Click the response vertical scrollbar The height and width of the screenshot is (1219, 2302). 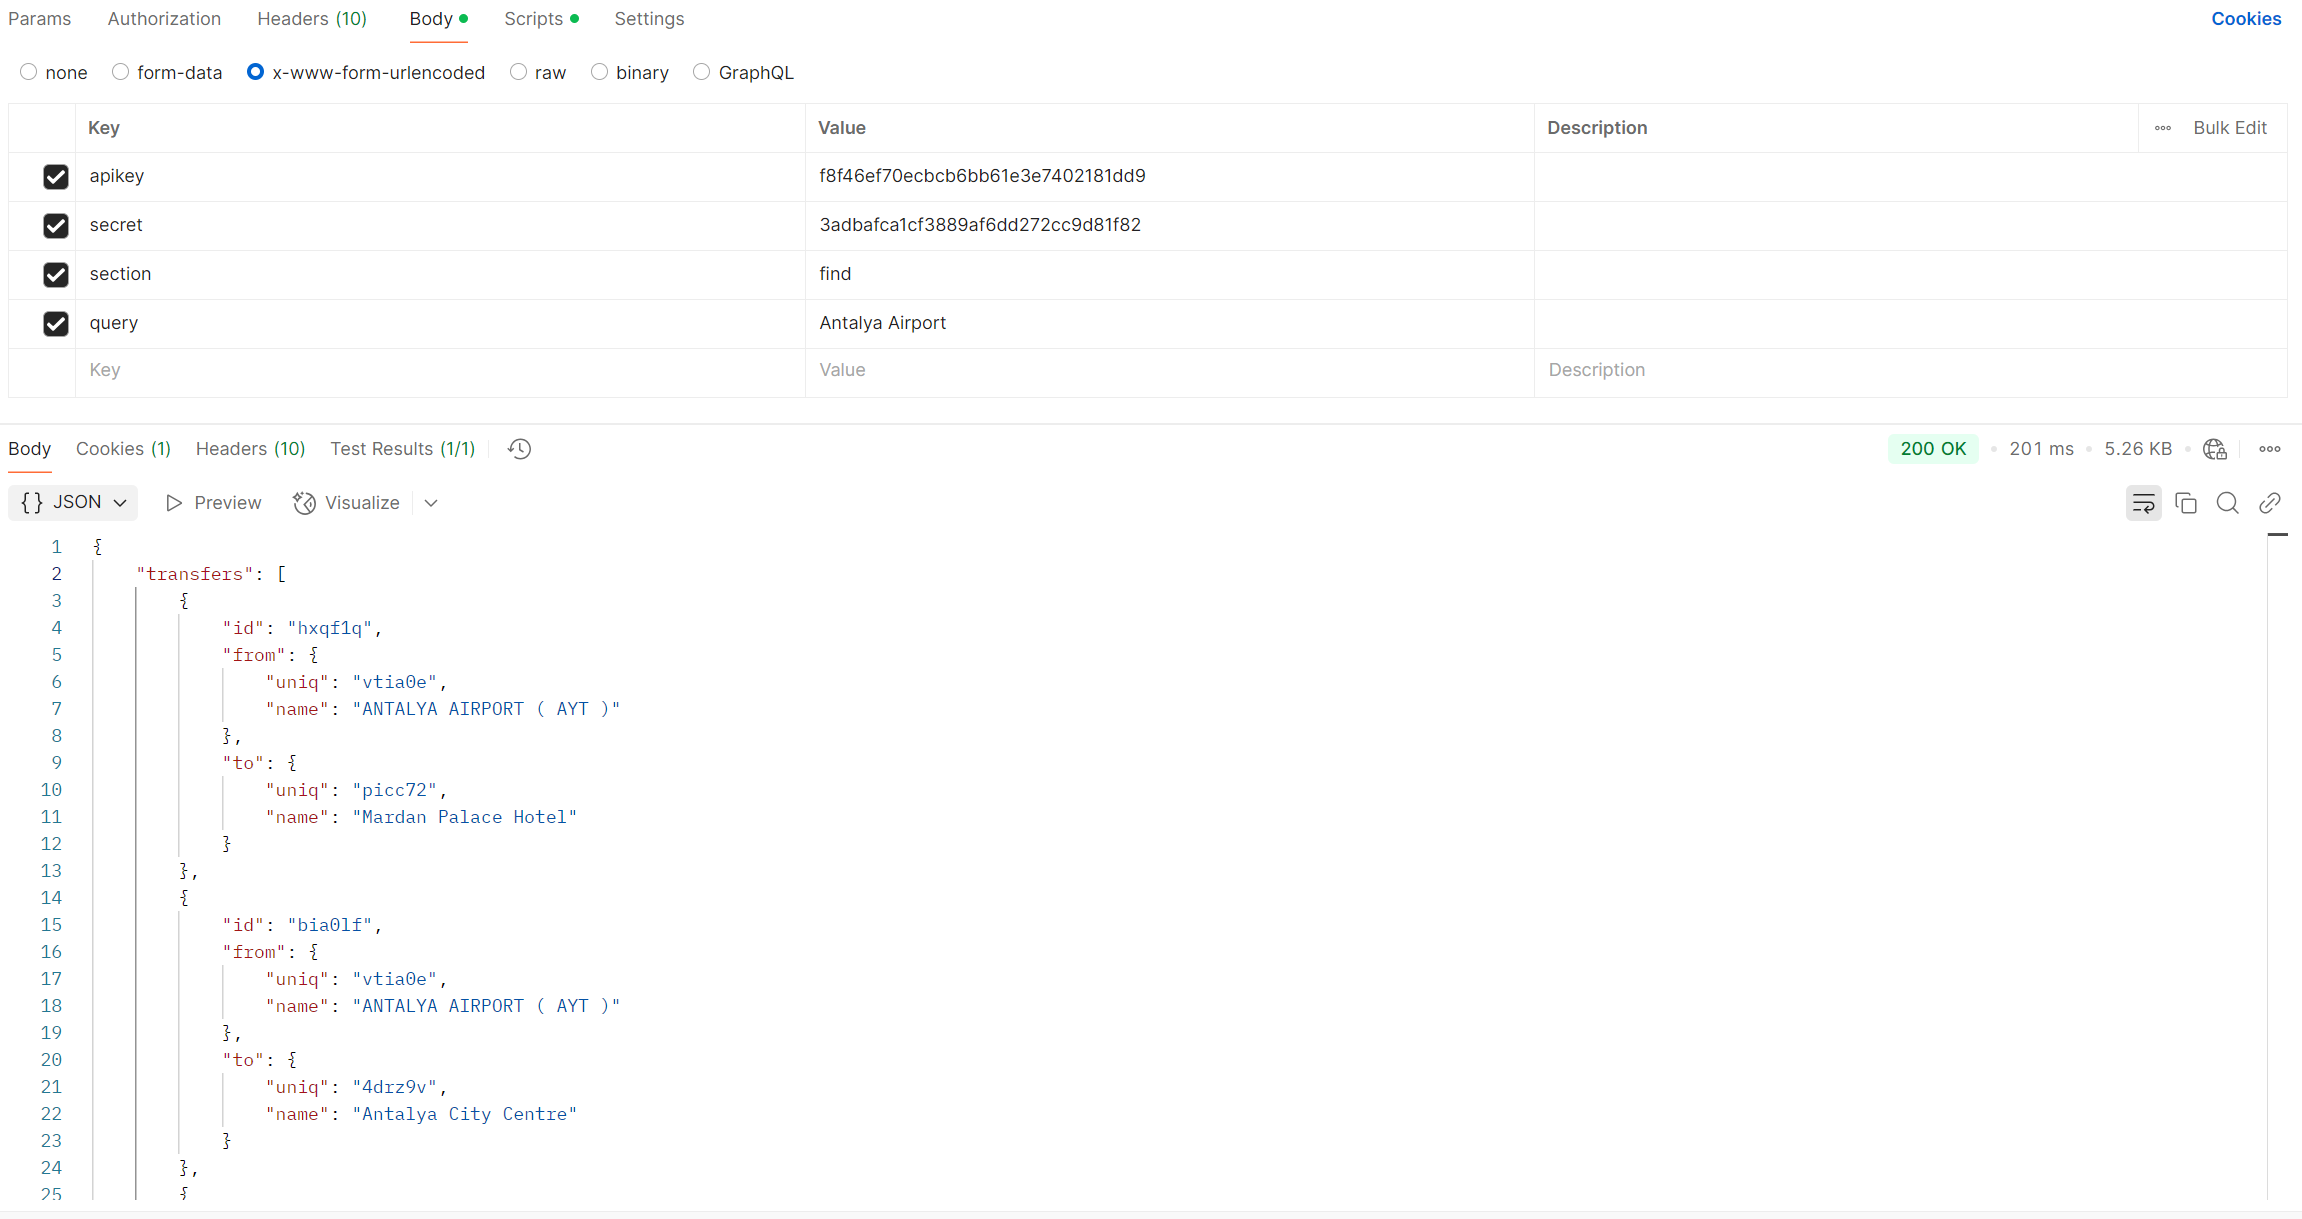(x=2277, y=860)
